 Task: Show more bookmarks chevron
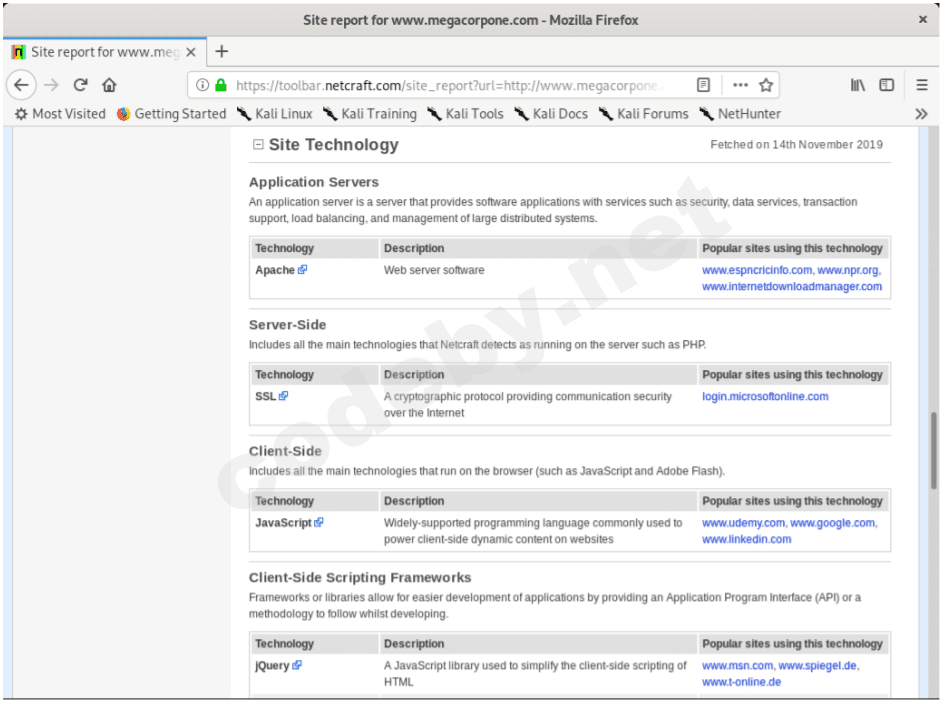(921, 114)
